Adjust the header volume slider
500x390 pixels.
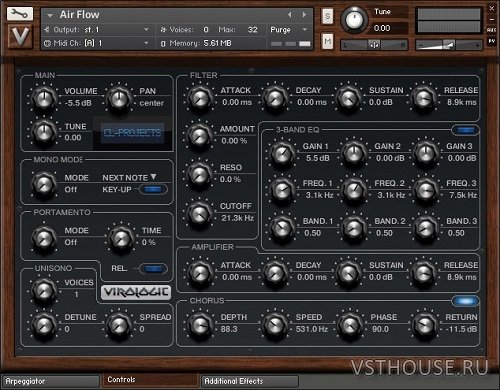449,45
